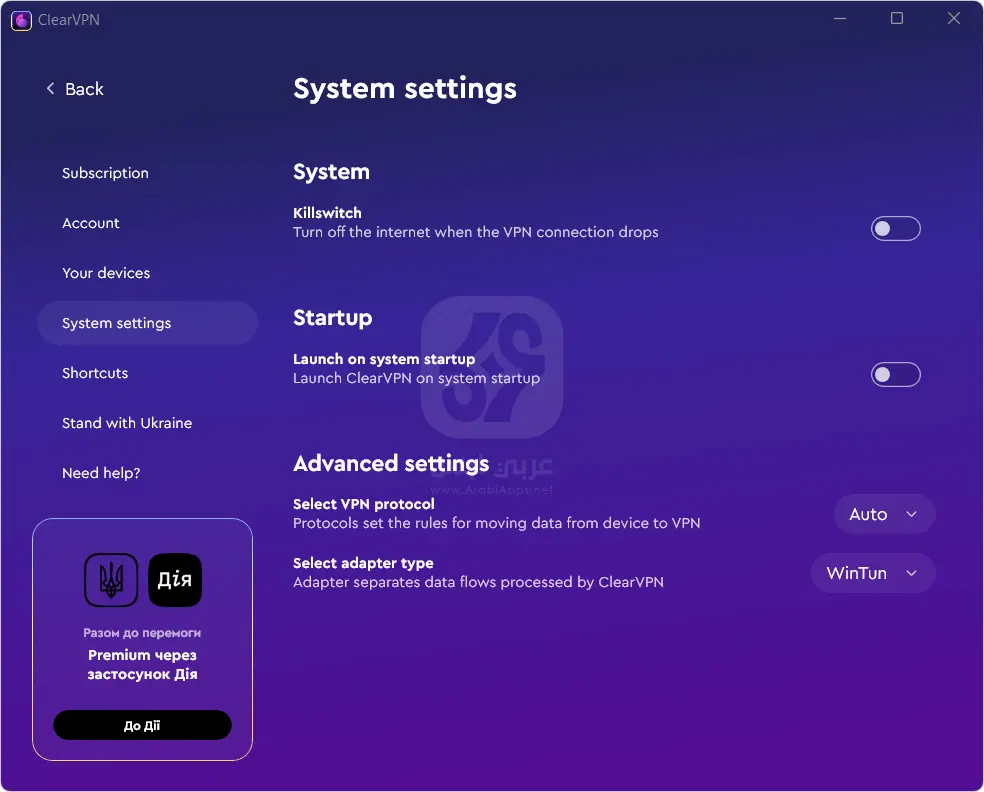Open the Account settings section
The height and width of the screenshot is (792, 984).
tap(91, 223)
